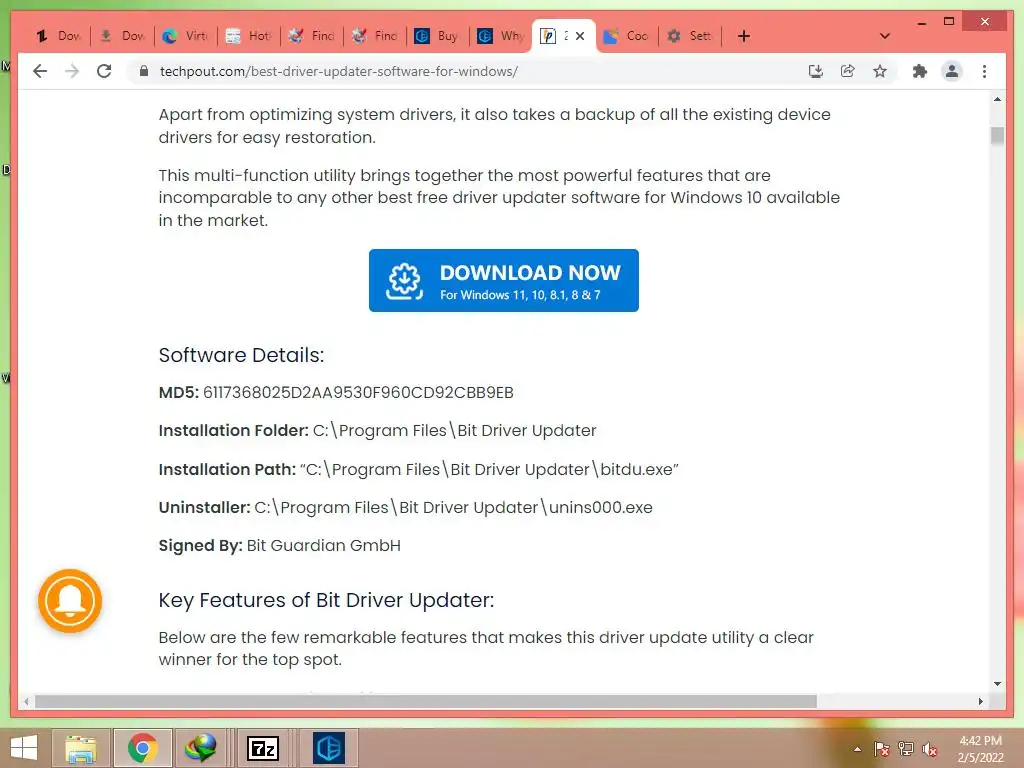This screenshot has width=1024, height=768.
Task: Click the Action Center flag icon
Action: [x=881, y=749]
